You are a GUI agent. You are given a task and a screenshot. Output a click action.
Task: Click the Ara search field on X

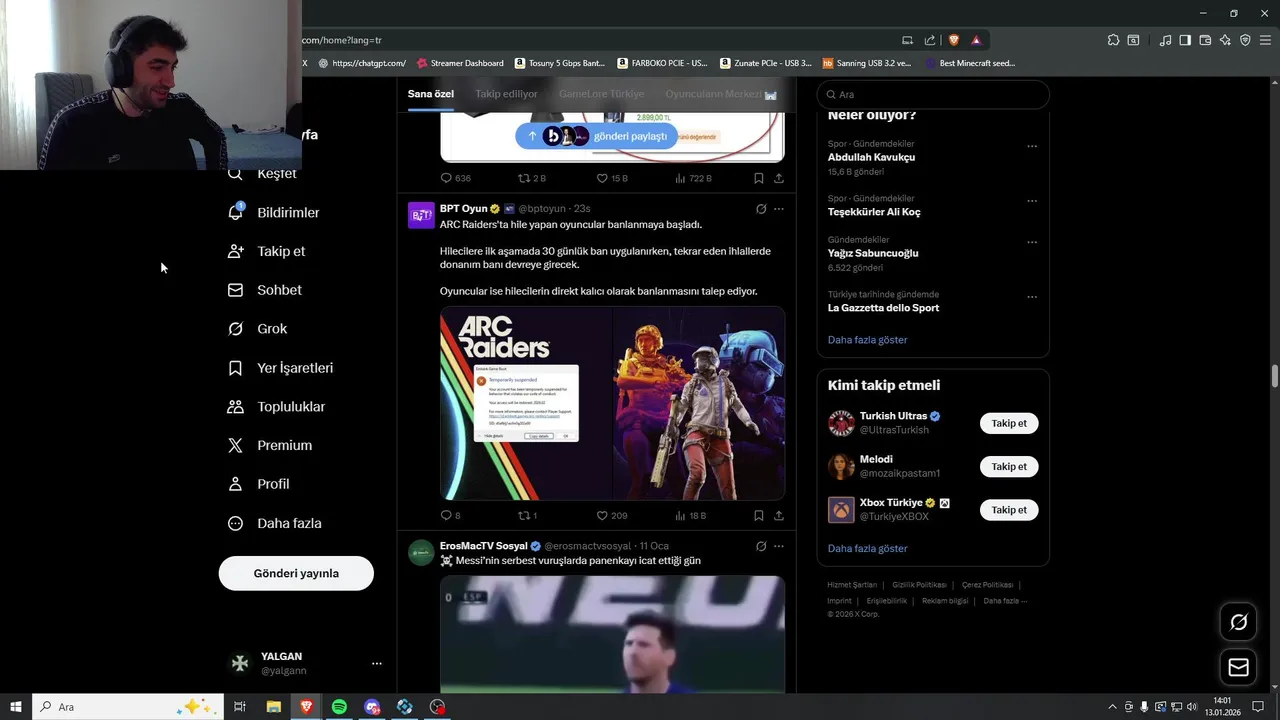[x=933, y=94]
